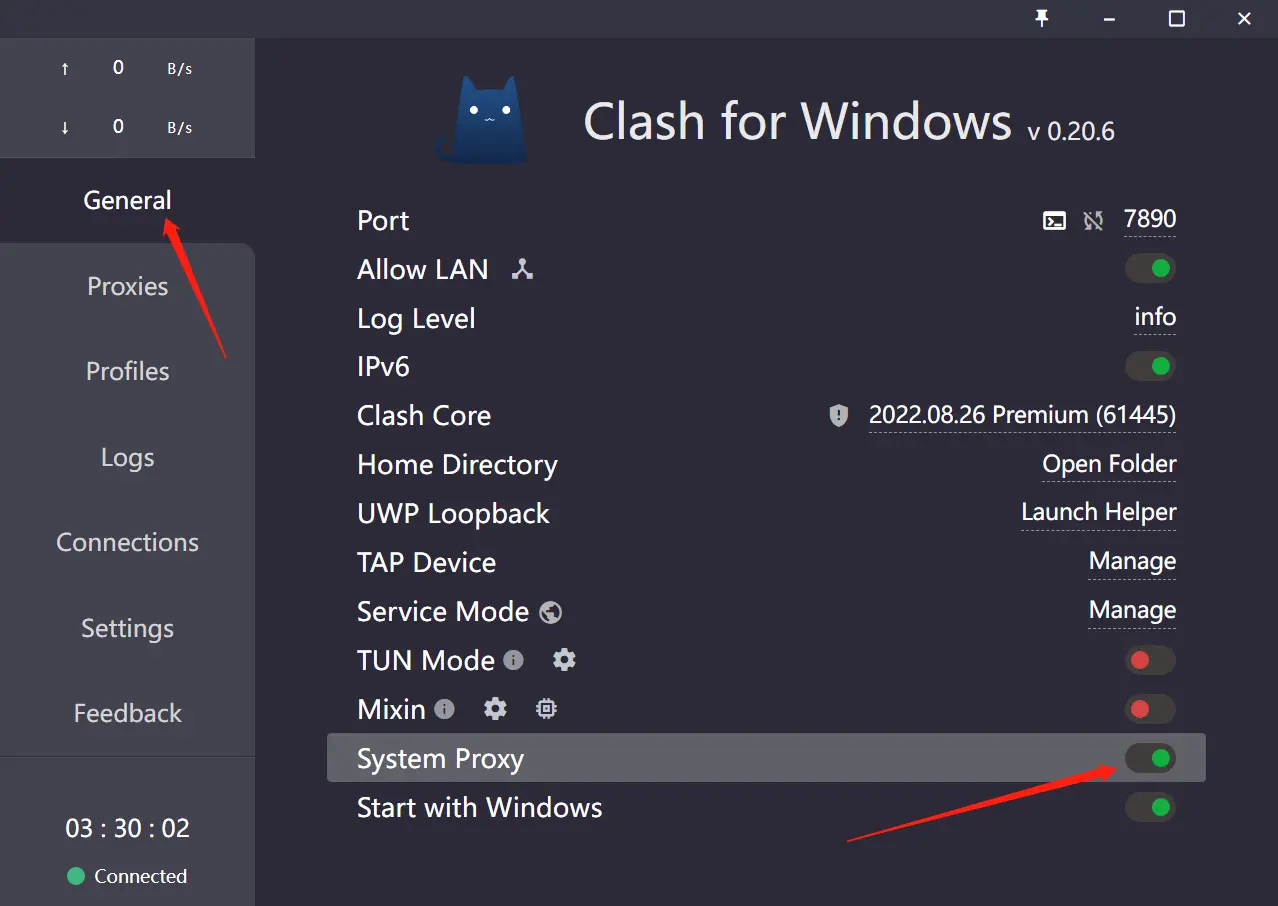Image resolution: width=1278 pixels, height=906 pixels.
Task: Change the Log Level info value
Action: click(x=1154, y=318)
